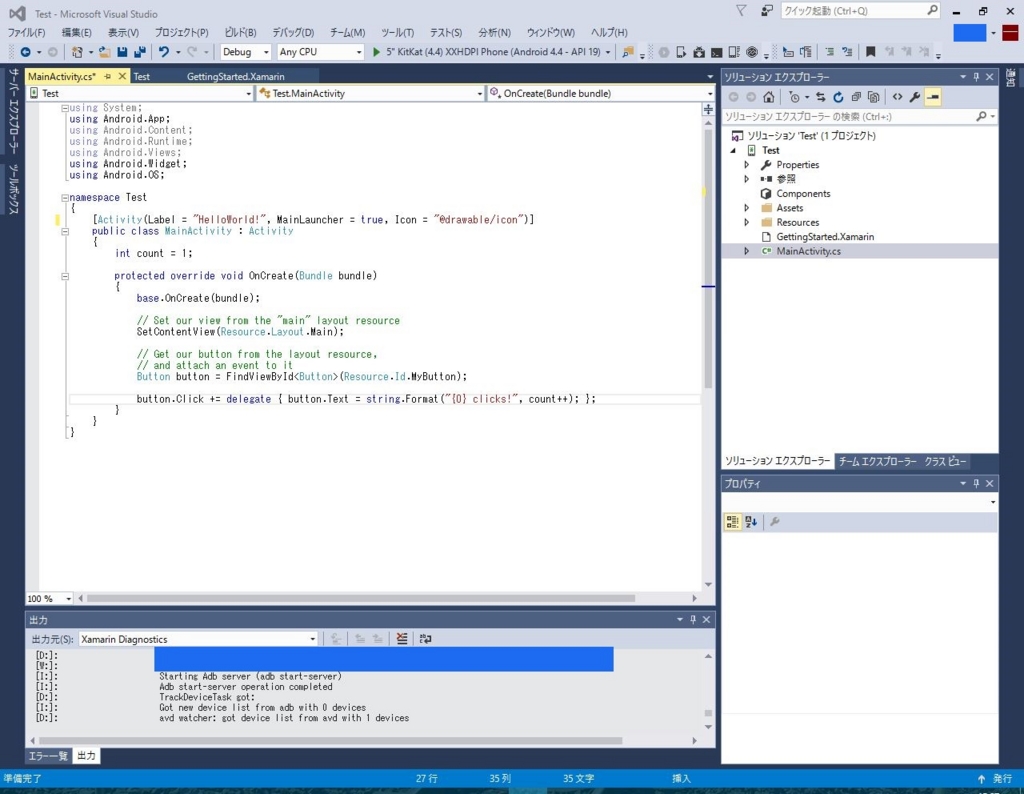Pin the MainActivity.cs tab

coord(108,76)
